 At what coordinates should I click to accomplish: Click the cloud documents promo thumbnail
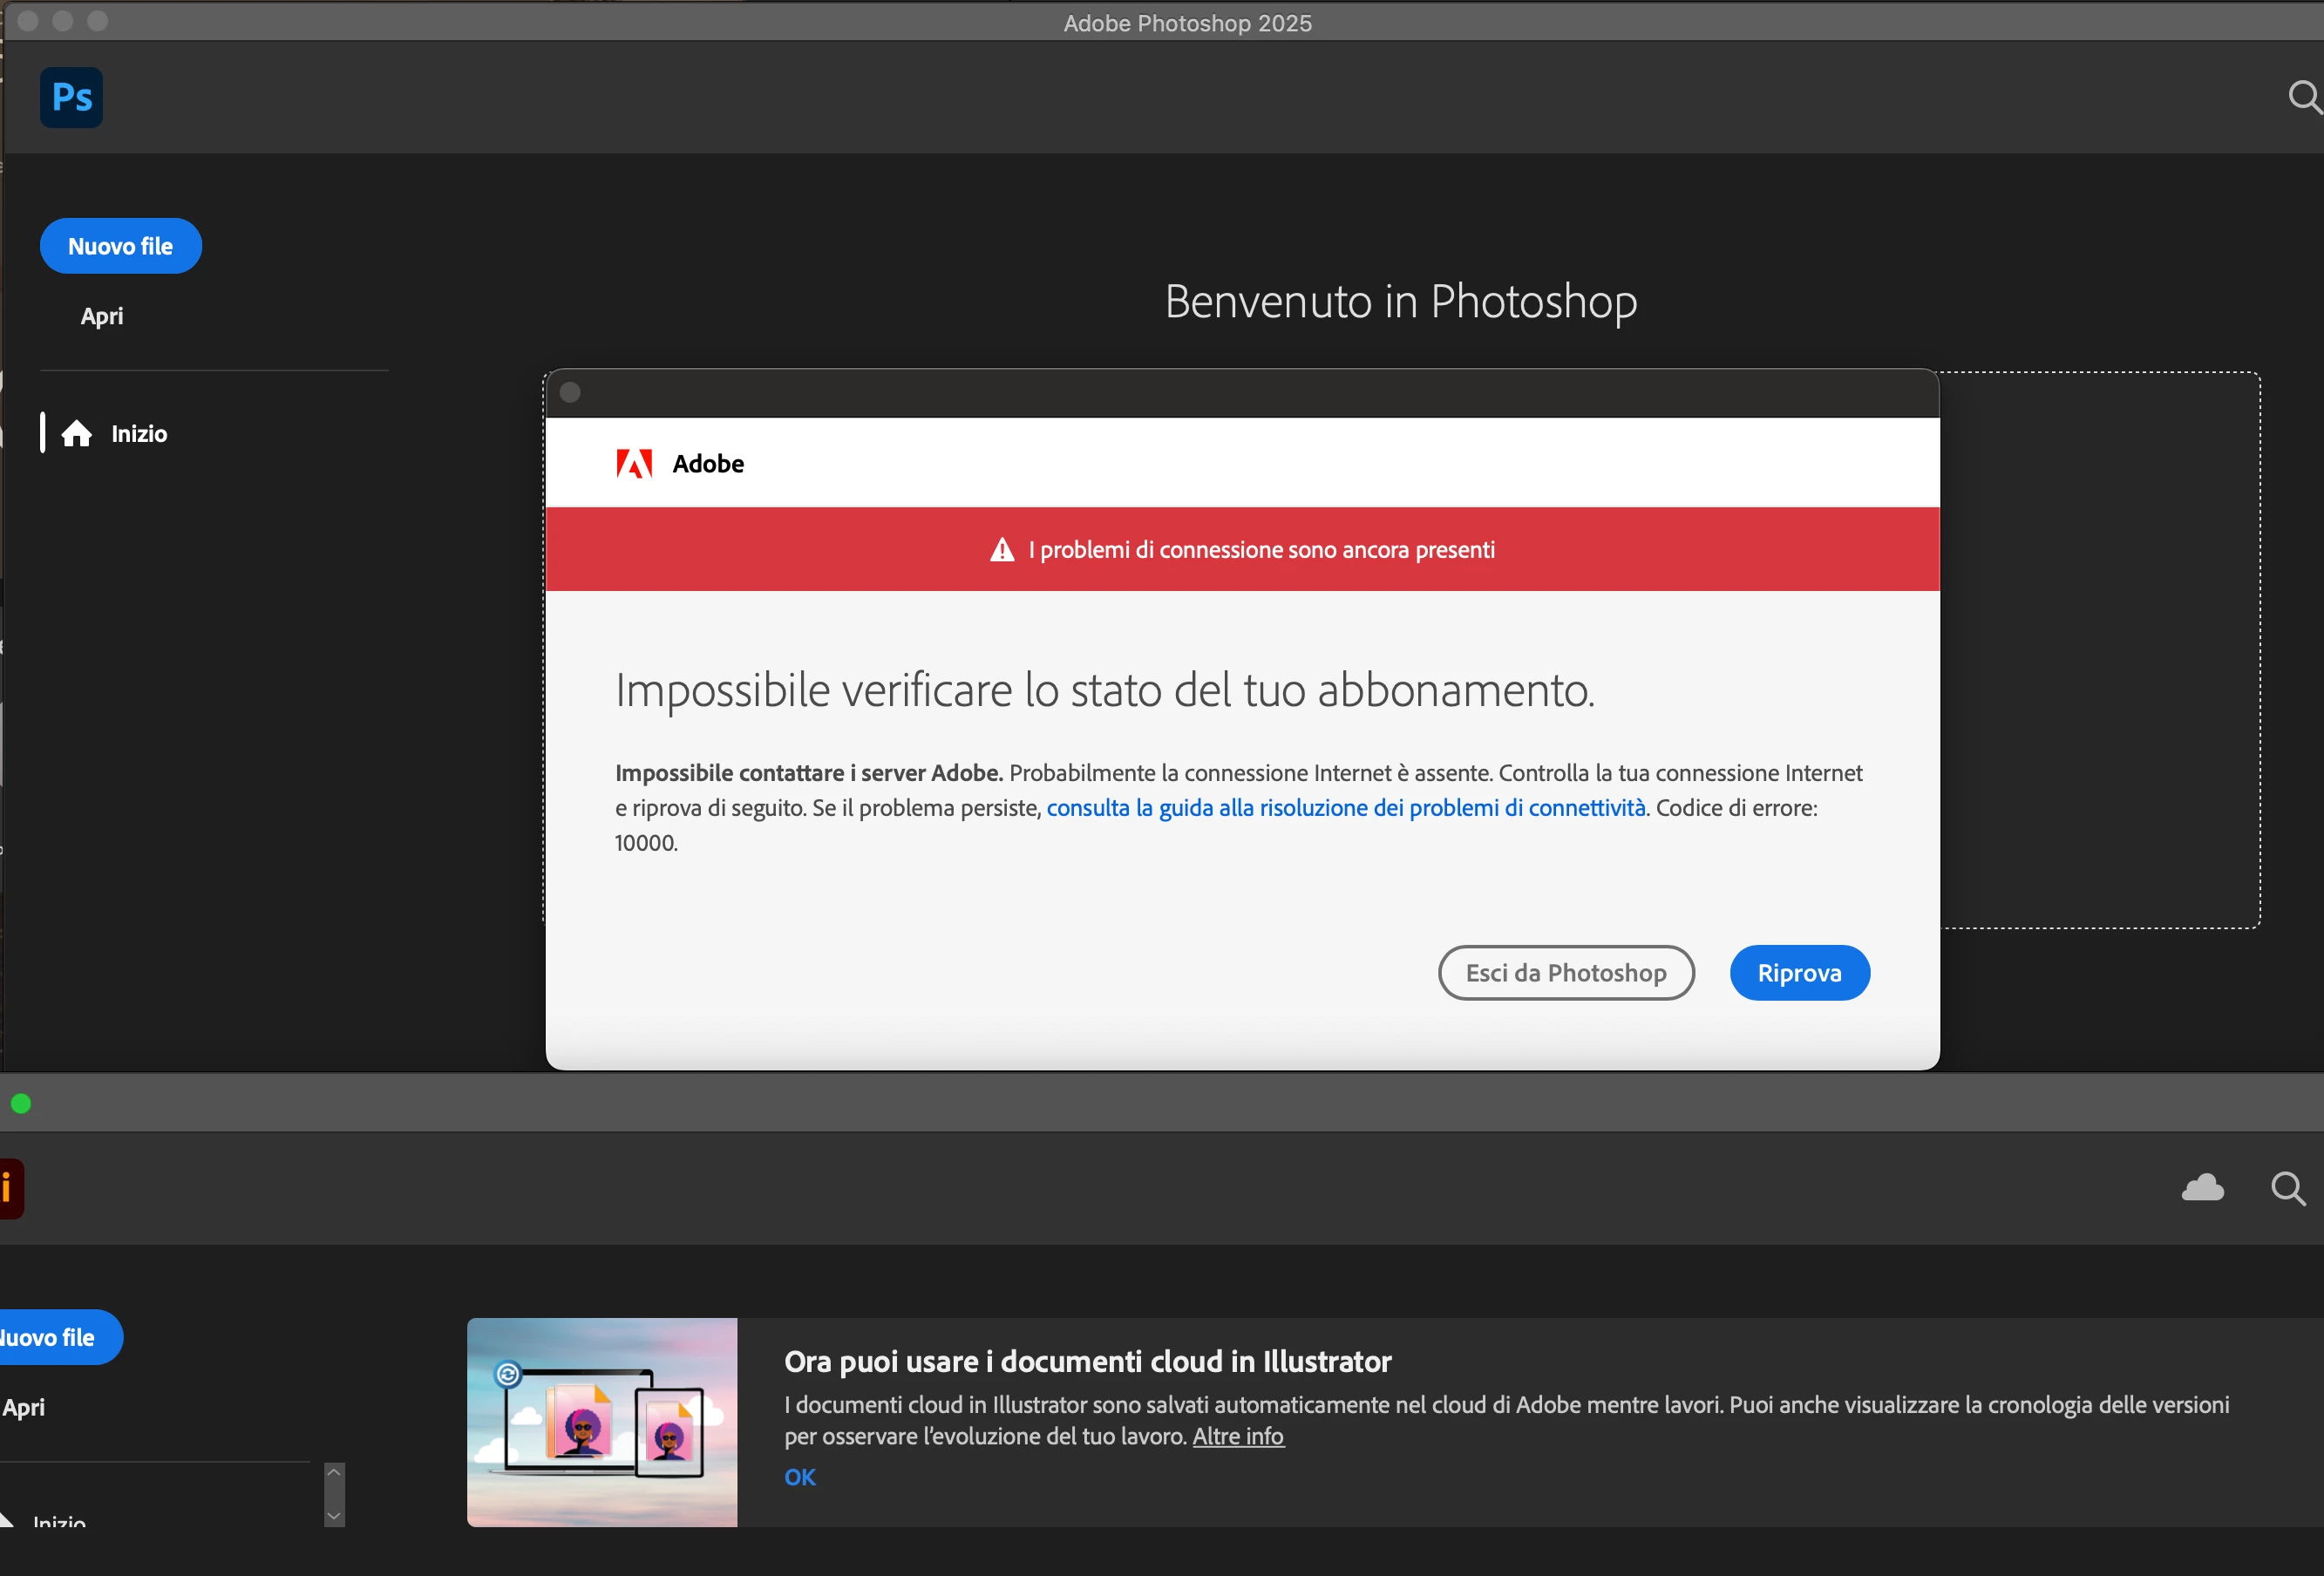coord(602,1421)
